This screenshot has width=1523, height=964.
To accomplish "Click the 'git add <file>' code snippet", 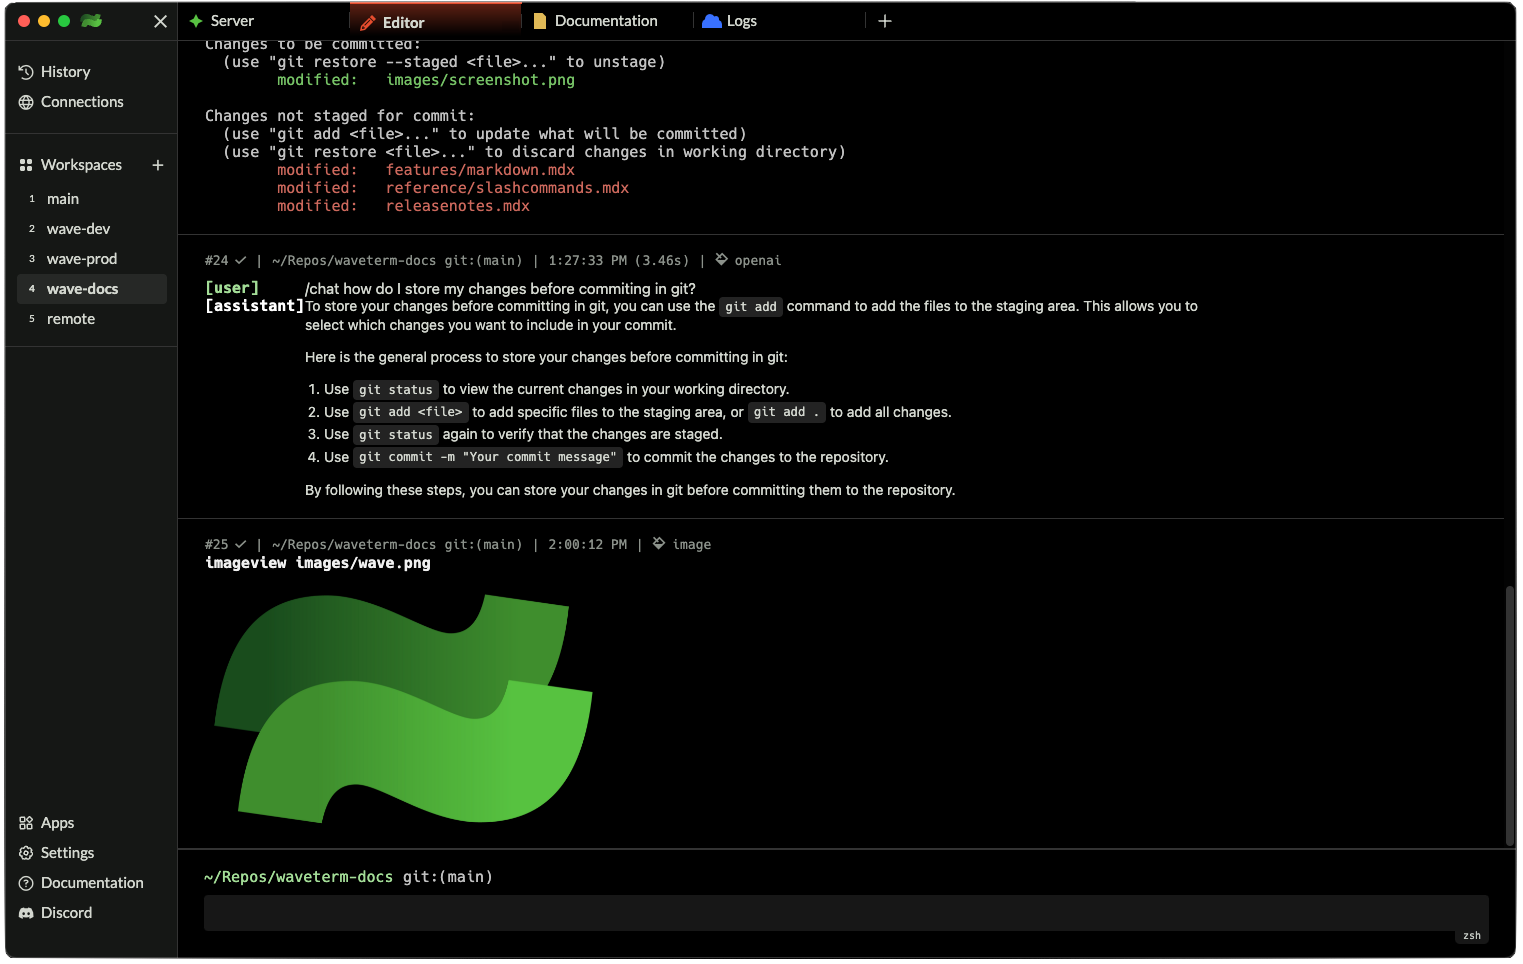I will pyautogui.click(x=411, y=412).
